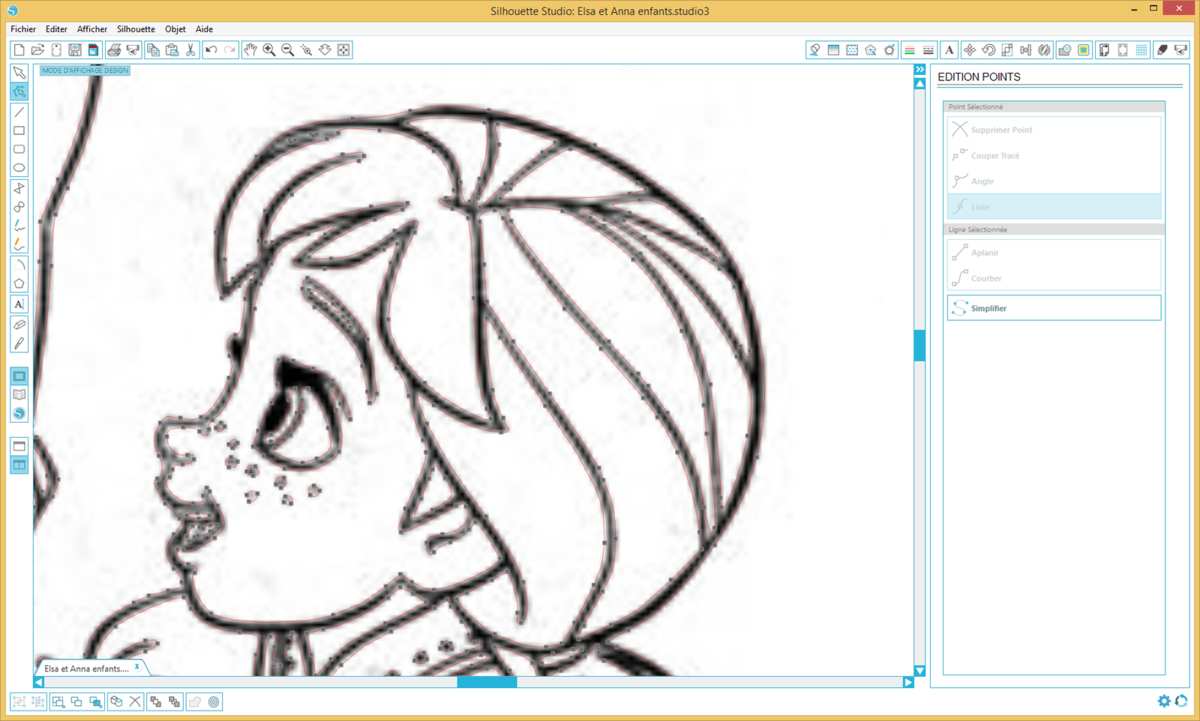Image resolution: width=1200 pixels, height=721 pixels.
Task: Open the Objet menu
Action: (176, 29)
